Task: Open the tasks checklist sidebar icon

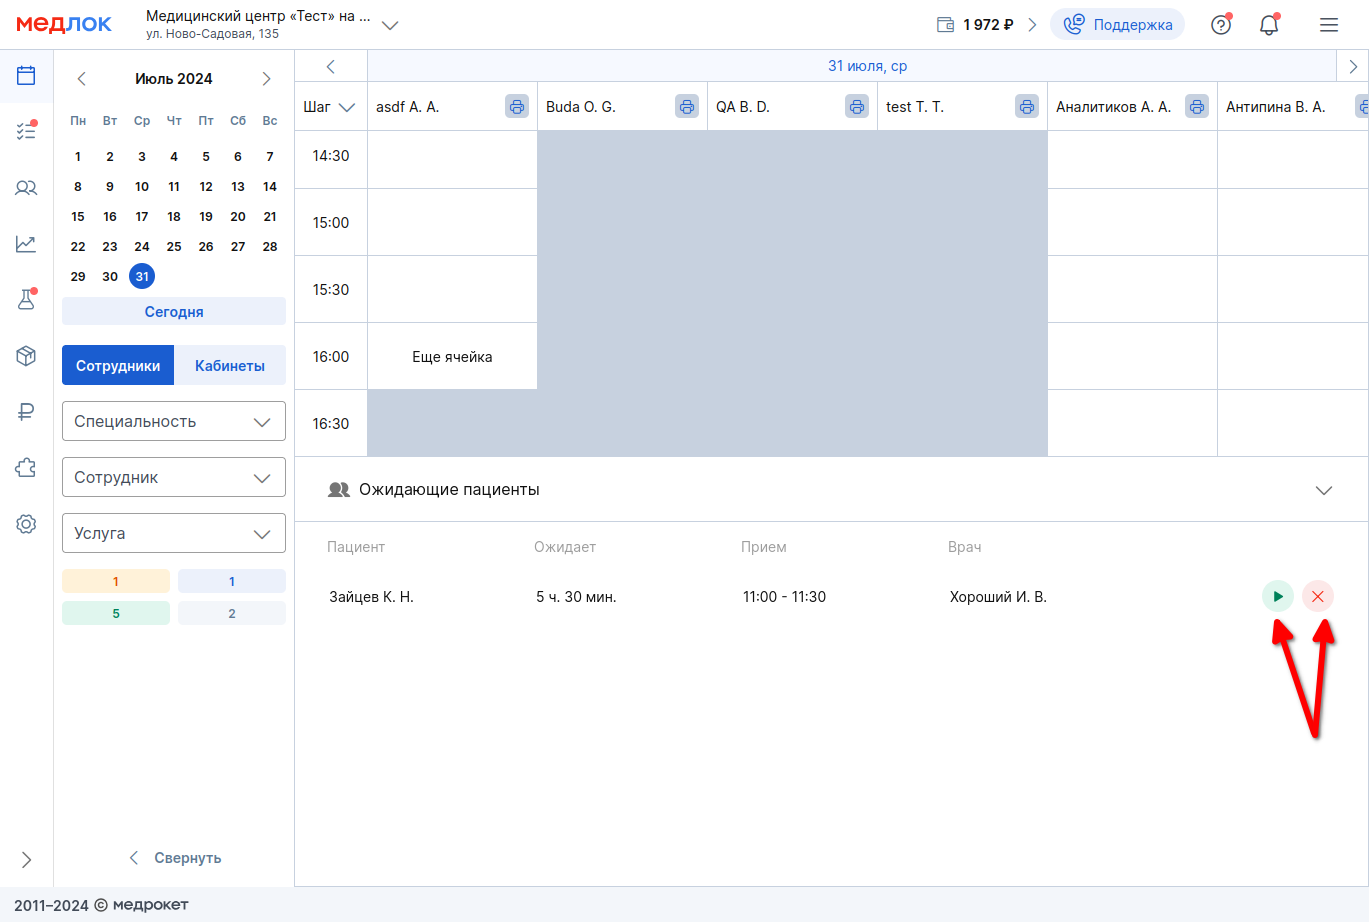Action: tap(26, 131)
